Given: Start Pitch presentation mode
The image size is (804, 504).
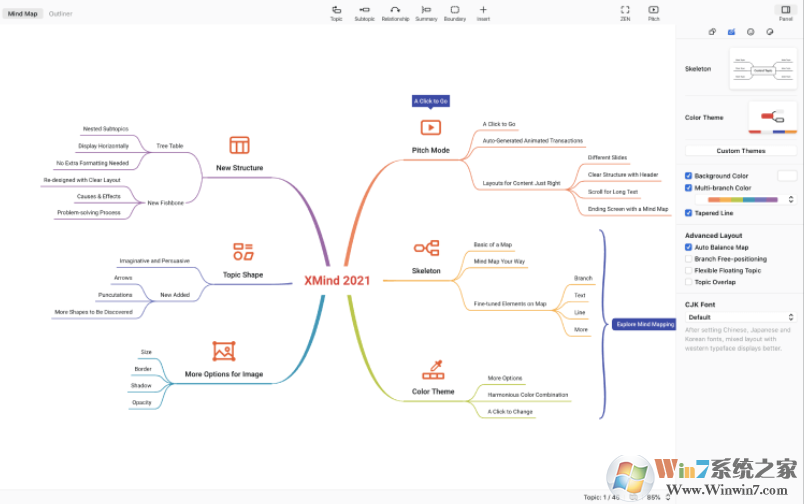Looking at the screenshot, I should pos(654,12).
